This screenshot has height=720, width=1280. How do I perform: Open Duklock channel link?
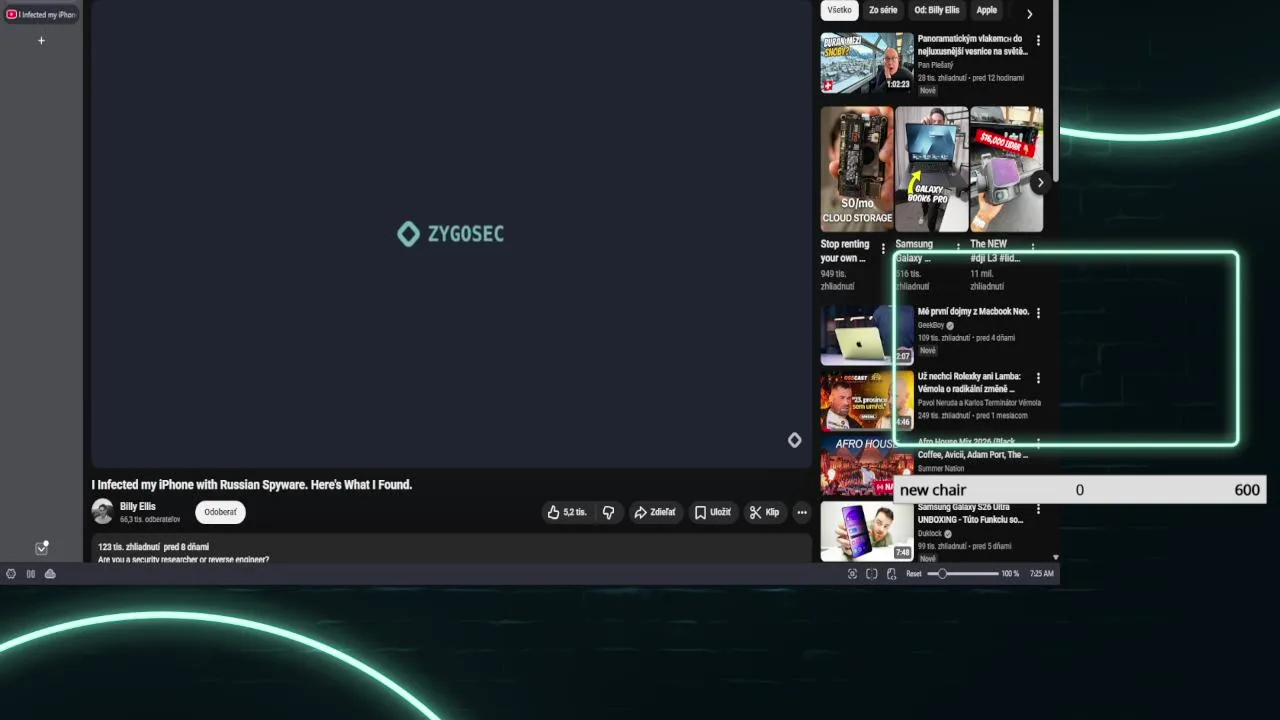point(930,534)
